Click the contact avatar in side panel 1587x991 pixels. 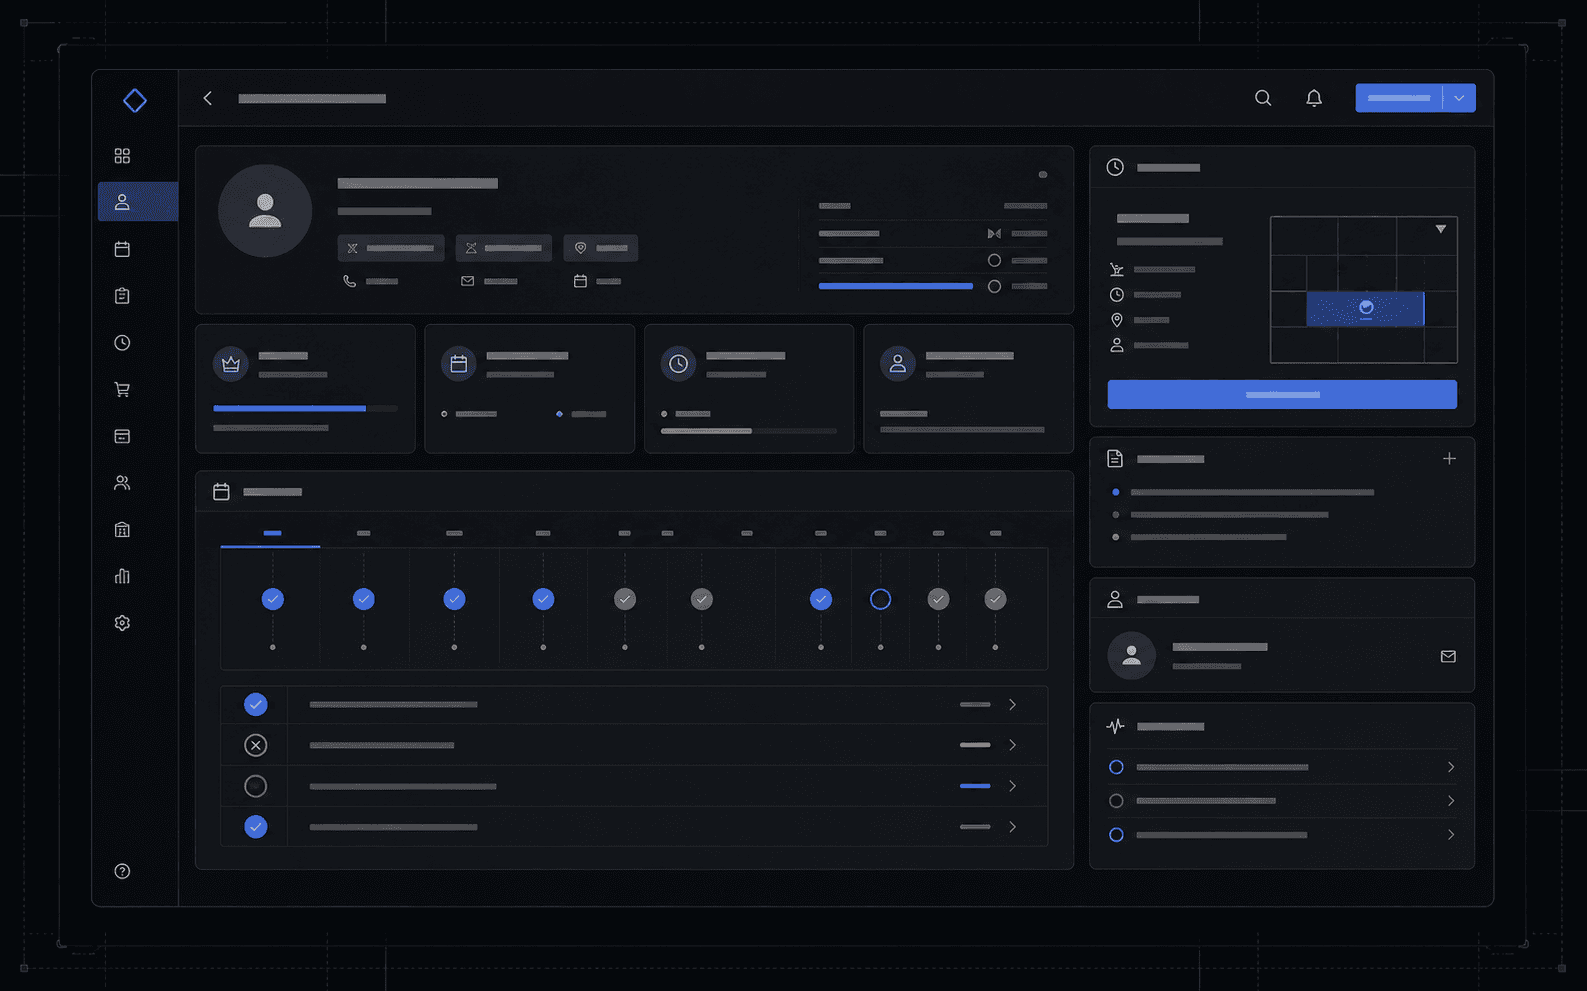click(1132, 656)
